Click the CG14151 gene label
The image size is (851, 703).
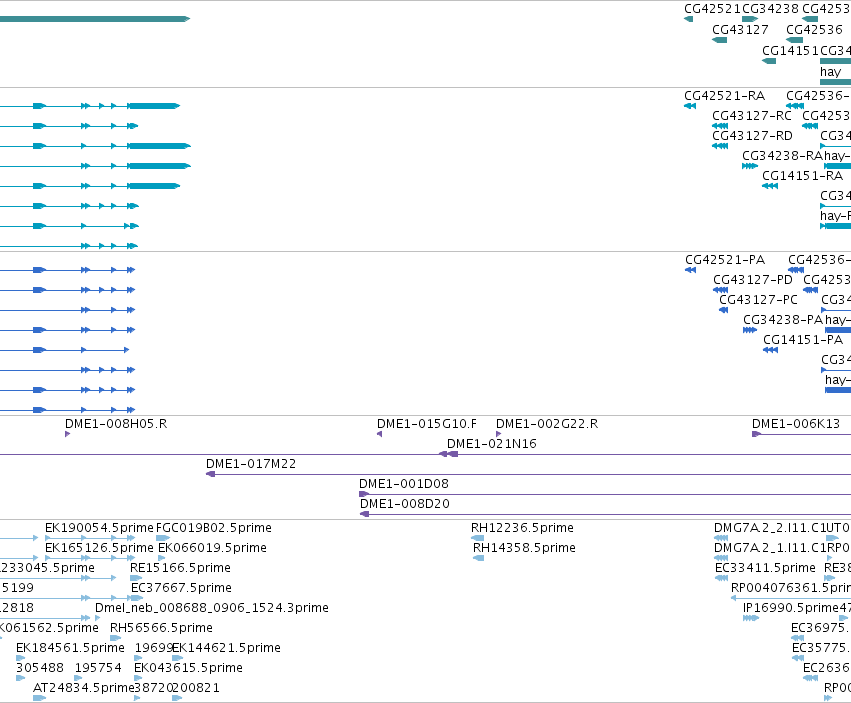(x=790, y=50)
